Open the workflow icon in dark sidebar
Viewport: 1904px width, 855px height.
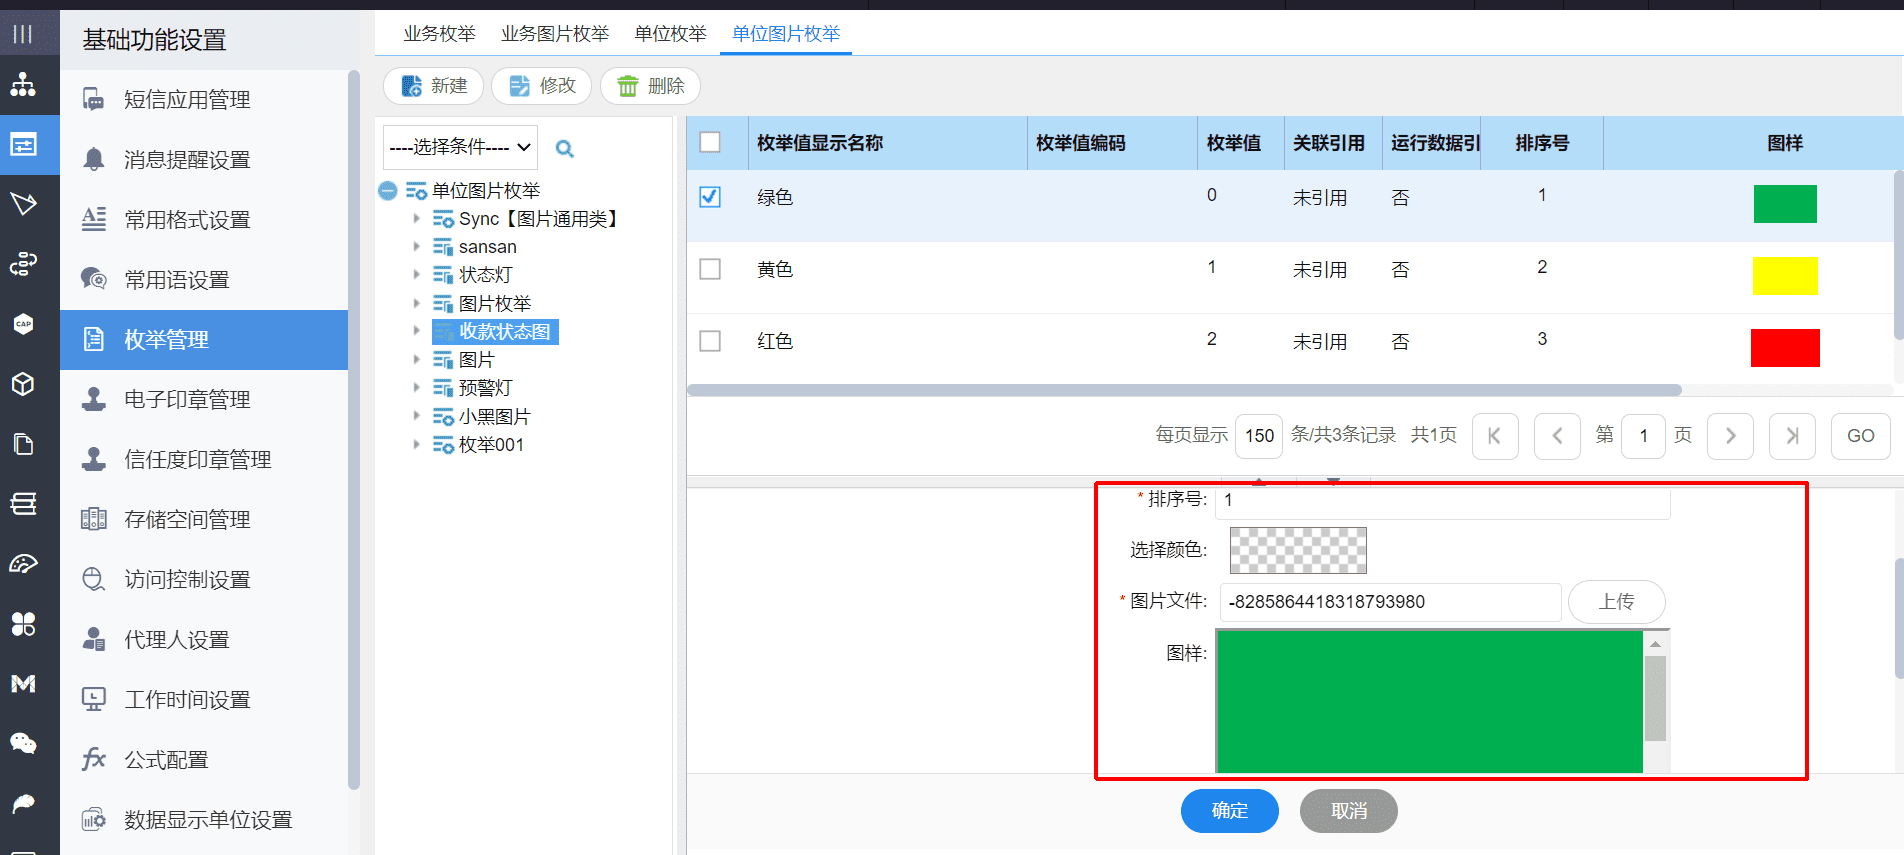(23, 264)
